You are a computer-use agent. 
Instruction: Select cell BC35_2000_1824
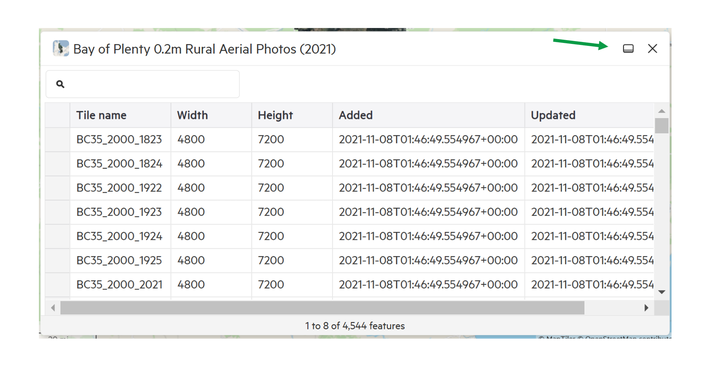tap(120, 164)
